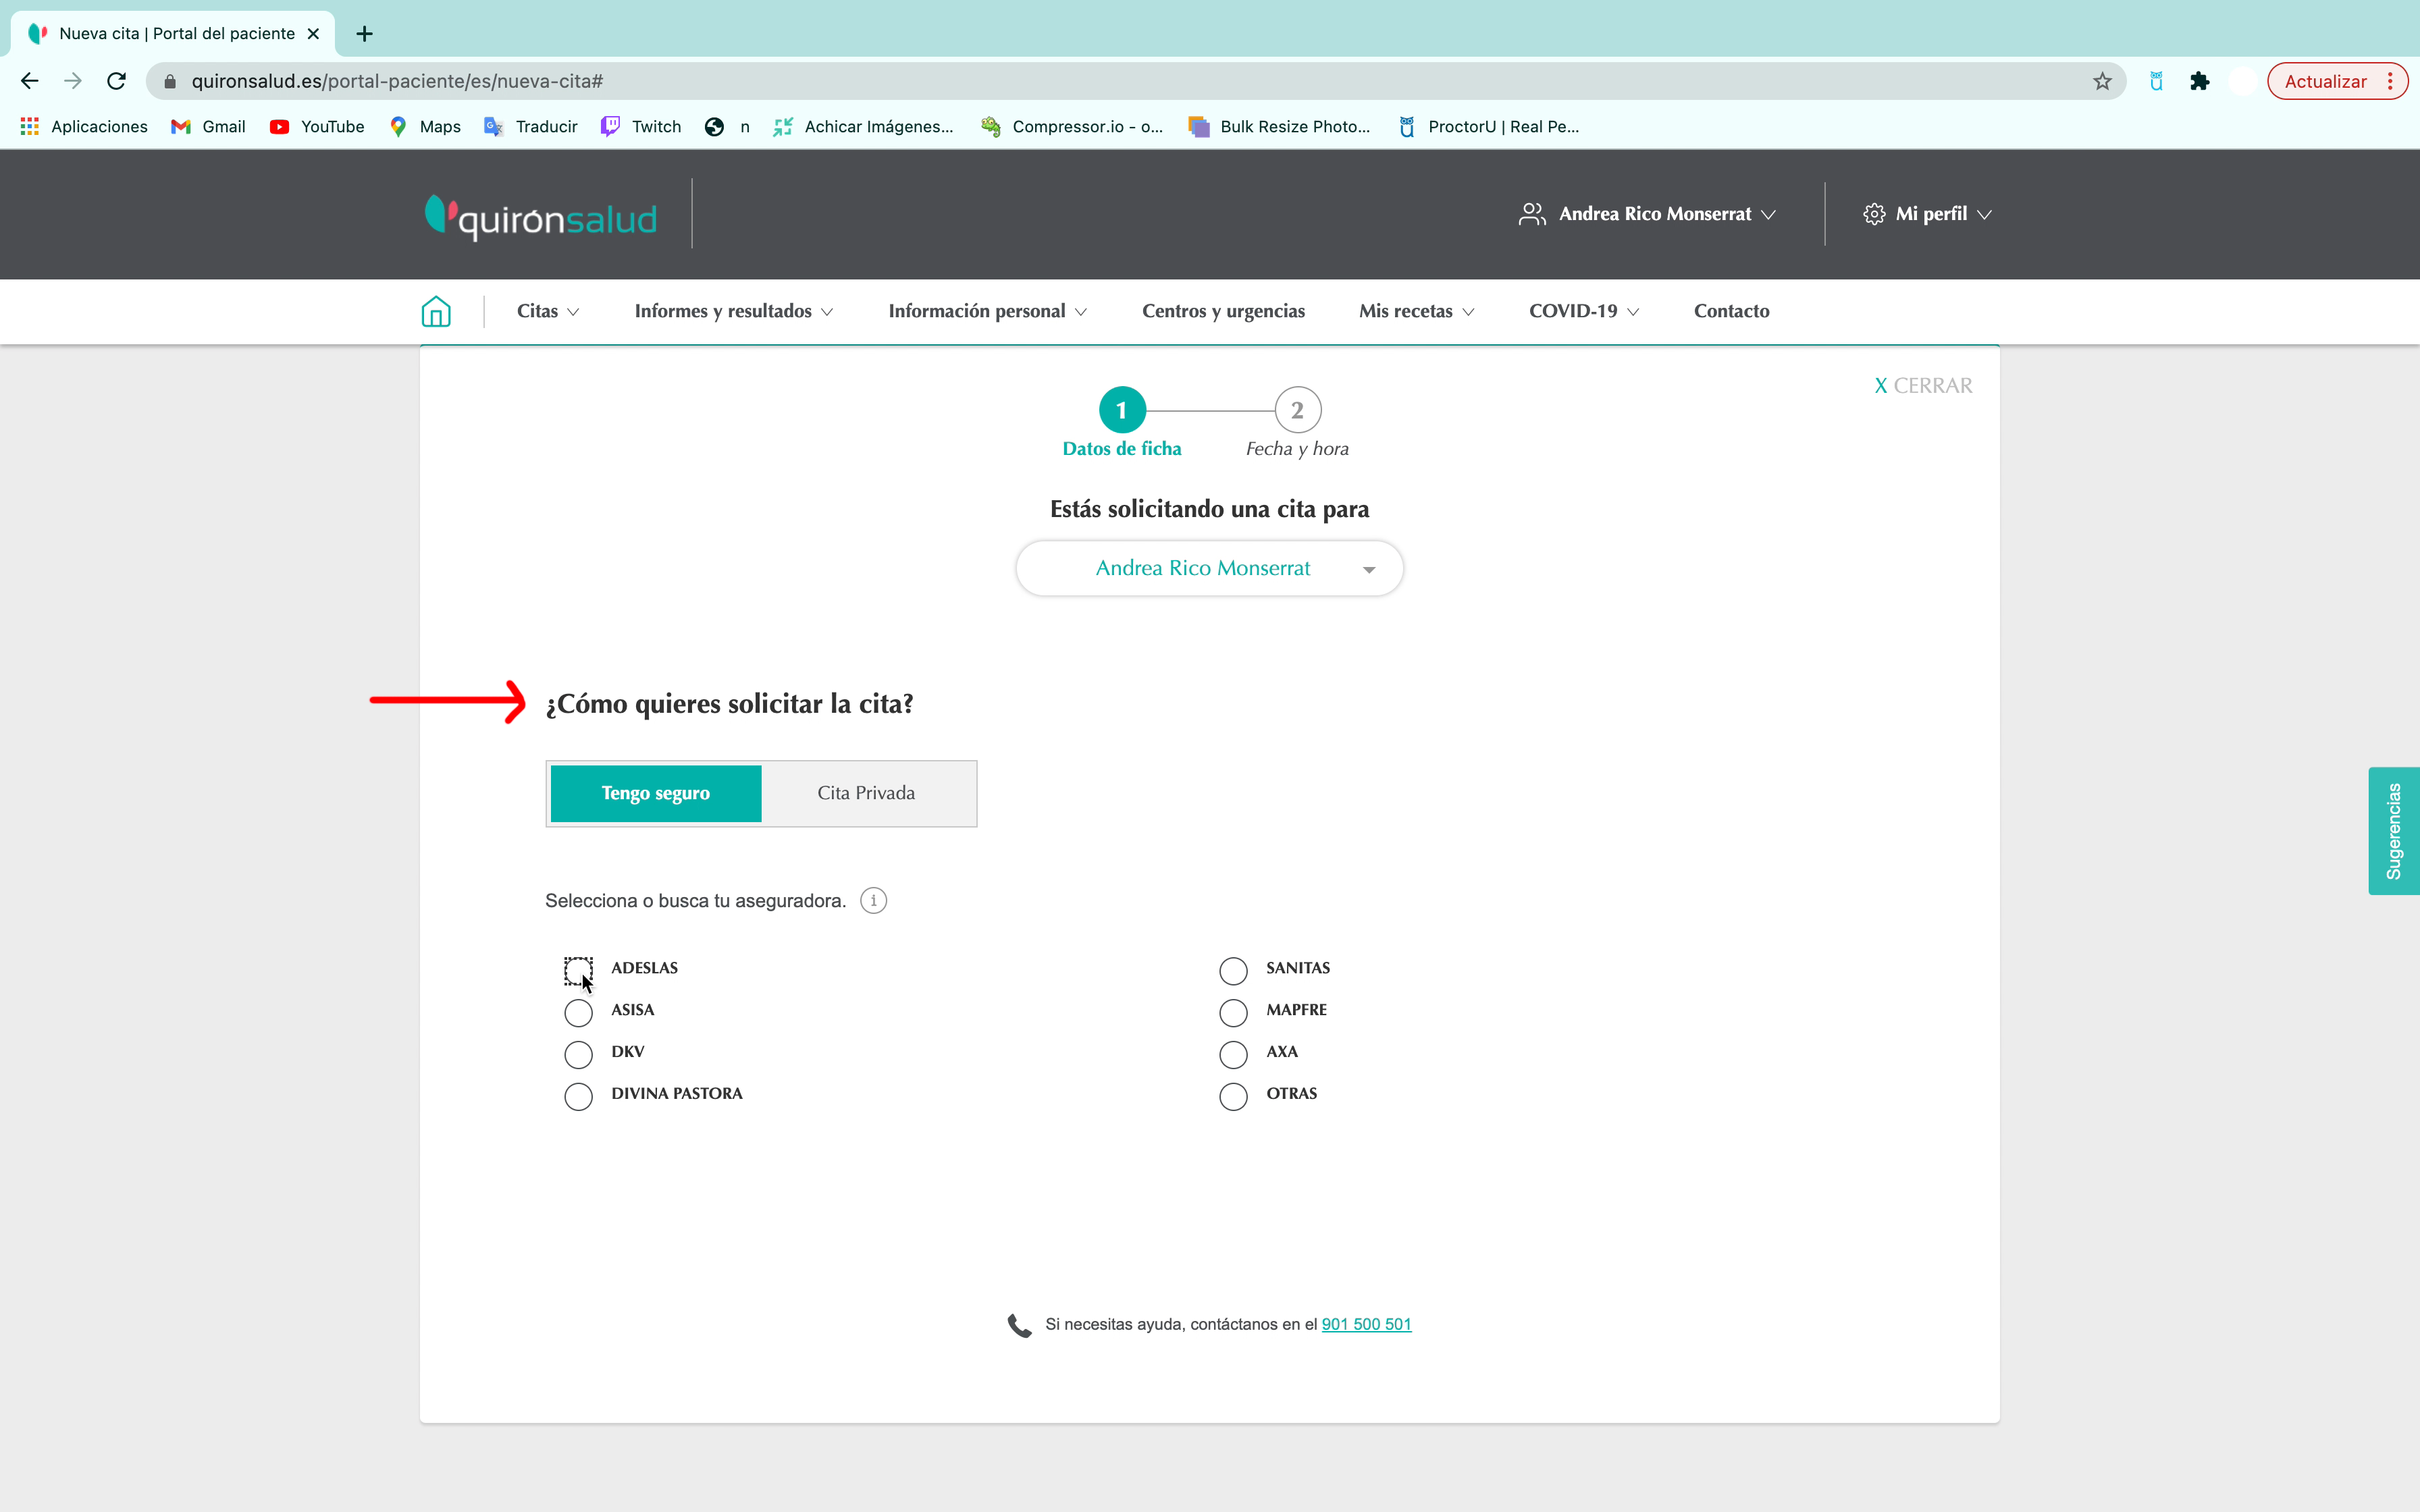Open the YouTube bookmark
Viewport: 2420px width, 1512px height.
(317, 127)
